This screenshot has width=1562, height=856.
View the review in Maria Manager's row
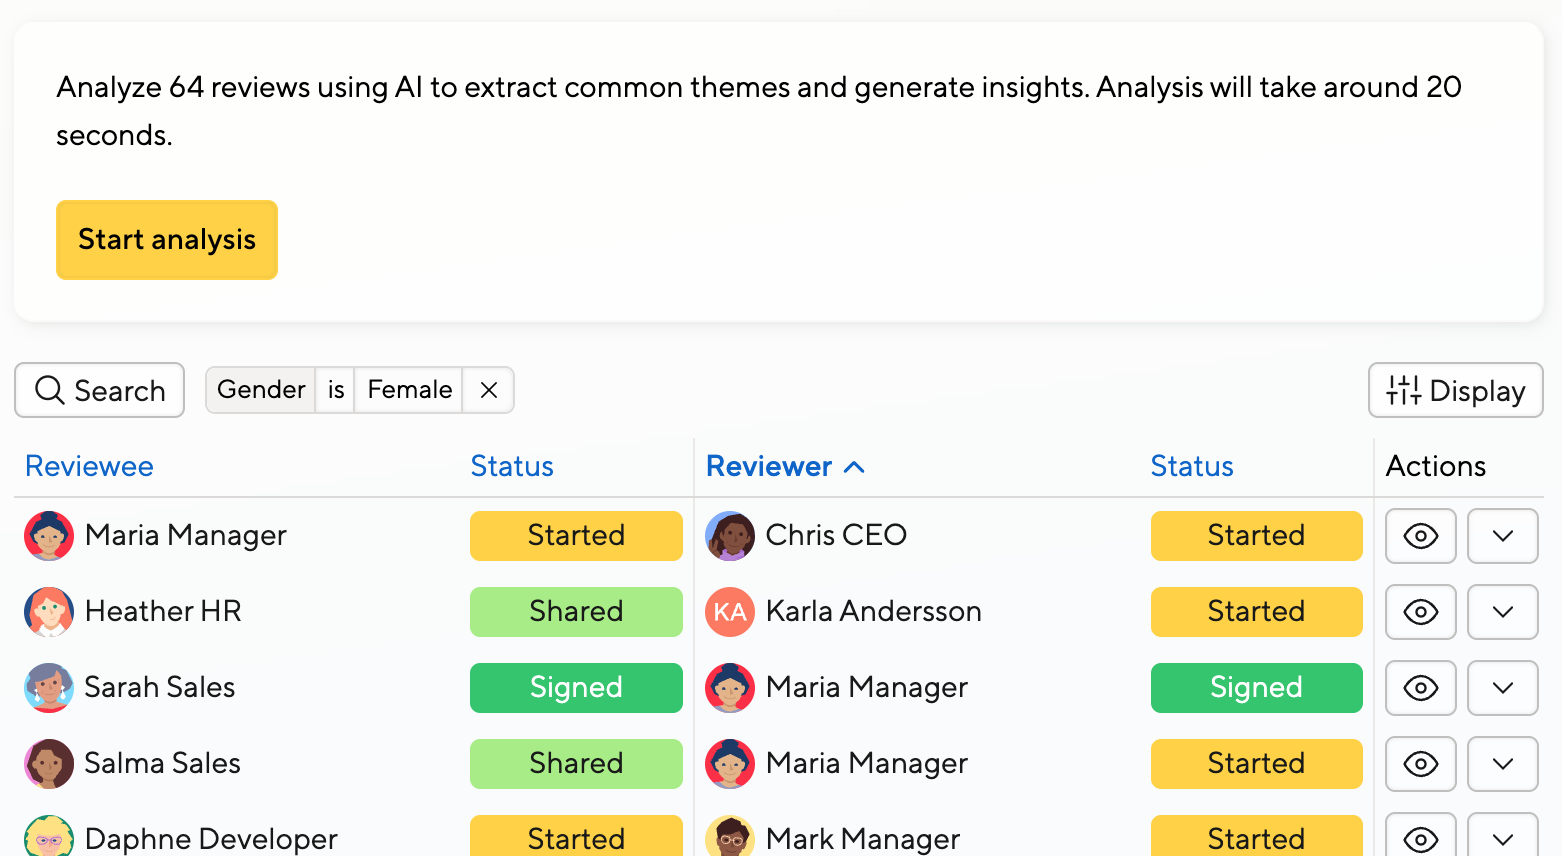coord(1420,536)
